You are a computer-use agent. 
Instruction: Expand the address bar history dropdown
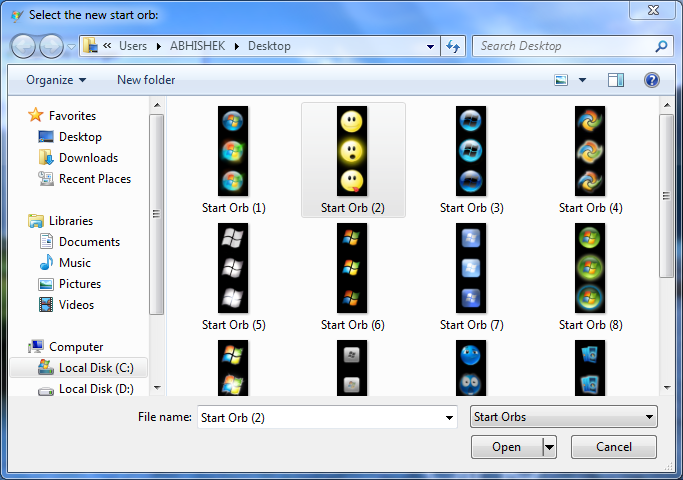coord(430,47)
